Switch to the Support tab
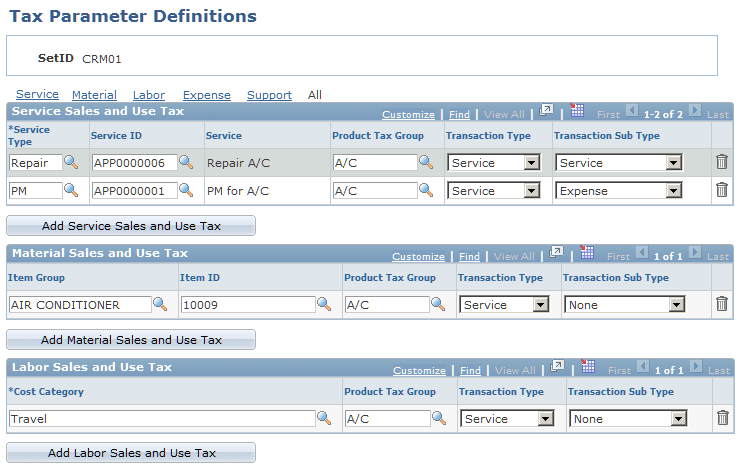744x468 pixels. click(x=269, y=95)
